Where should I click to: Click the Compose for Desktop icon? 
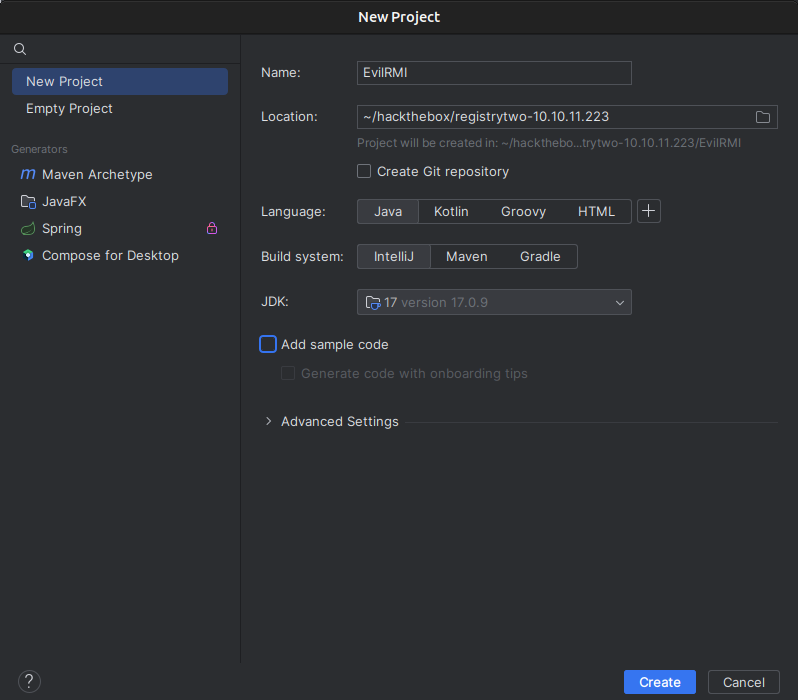(x=28, y=255)
